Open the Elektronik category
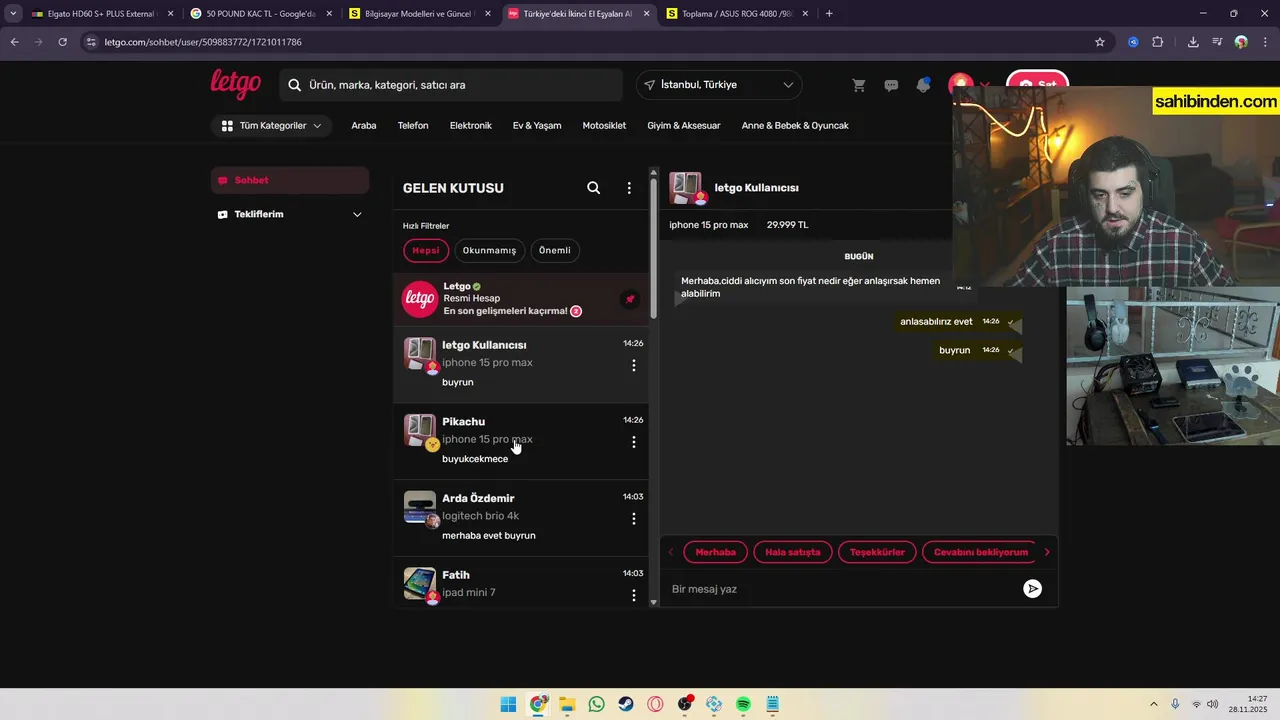This screenshot has width=1280, height=720. click(x=471, y=126)
